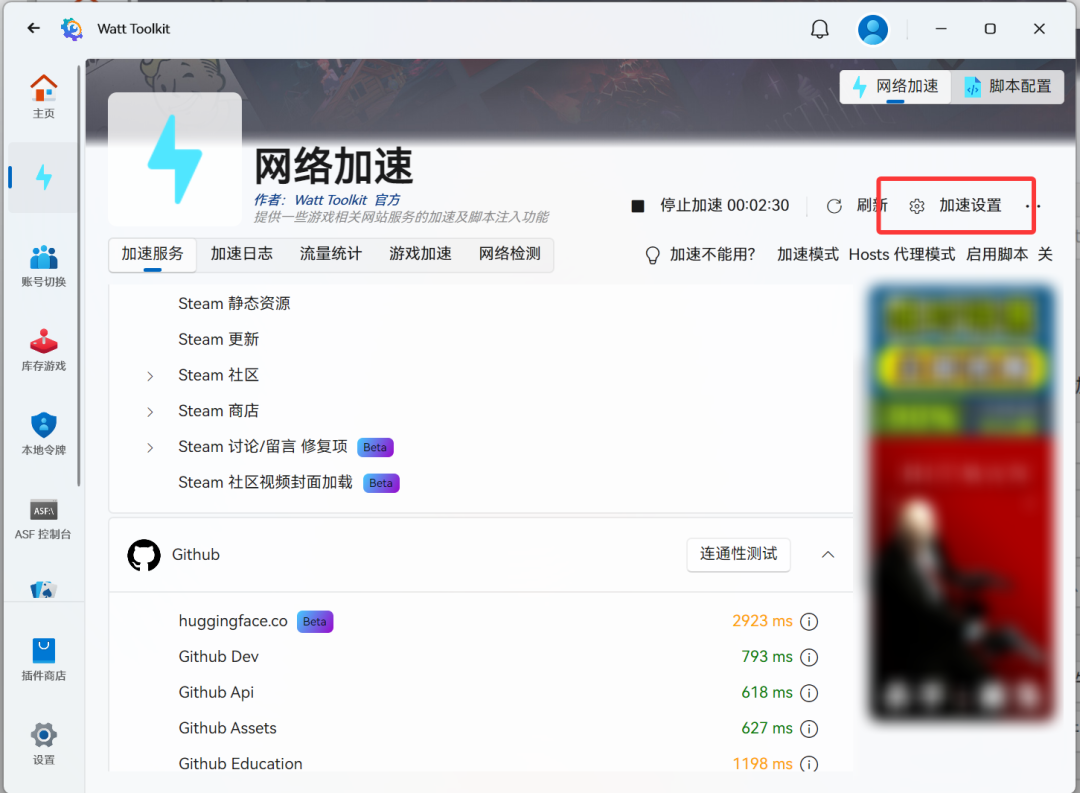This screenshot has height=793, width=1080.
Task: Run Github 连通性测试 connectivity test
Action: (x=738, y=555)
